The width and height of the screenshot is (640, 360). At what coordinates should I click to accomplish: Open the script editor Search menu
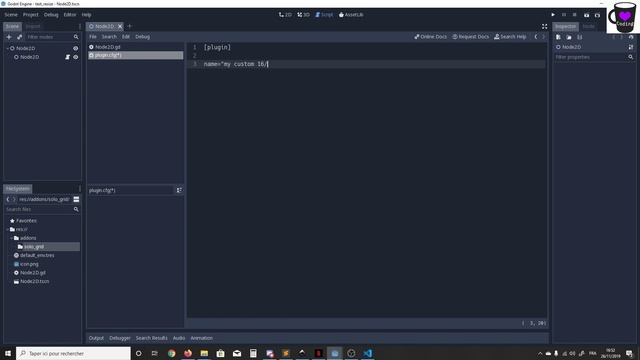click(109, 37)
